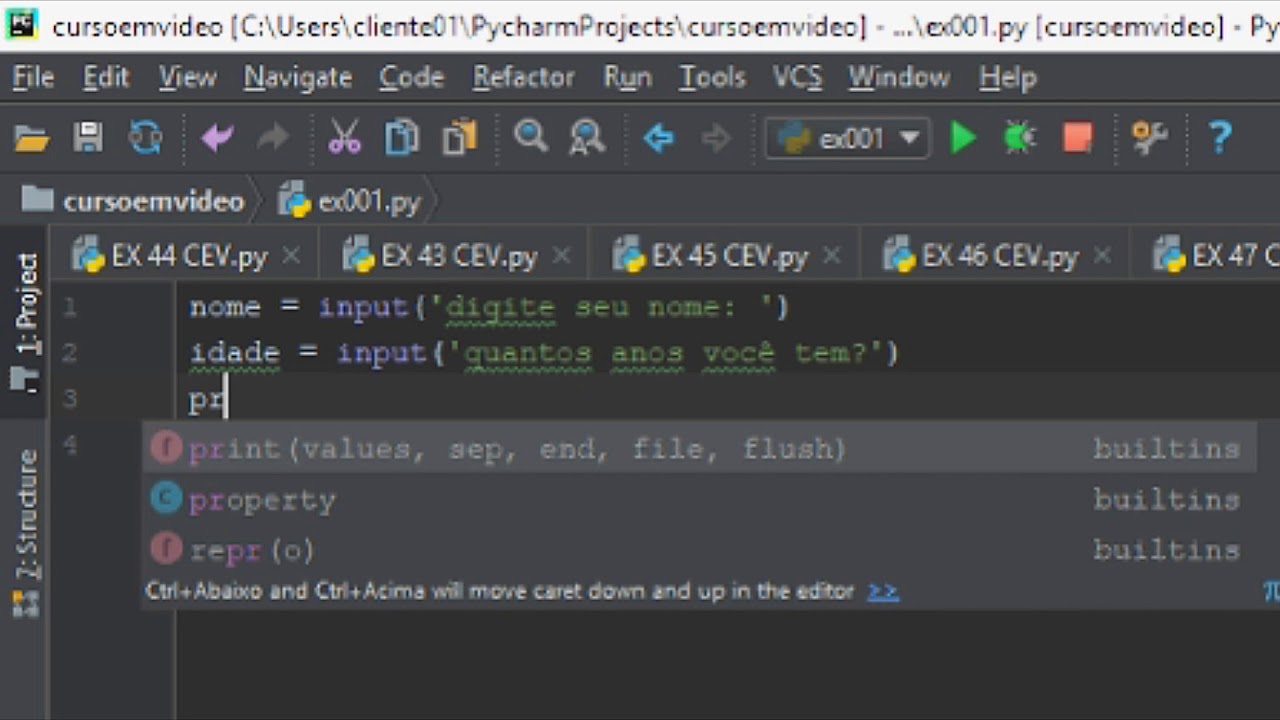This screenshot has width=1280, height=720.
Task: Click the >> link in completion hint
Action: (x=883, y=591)
